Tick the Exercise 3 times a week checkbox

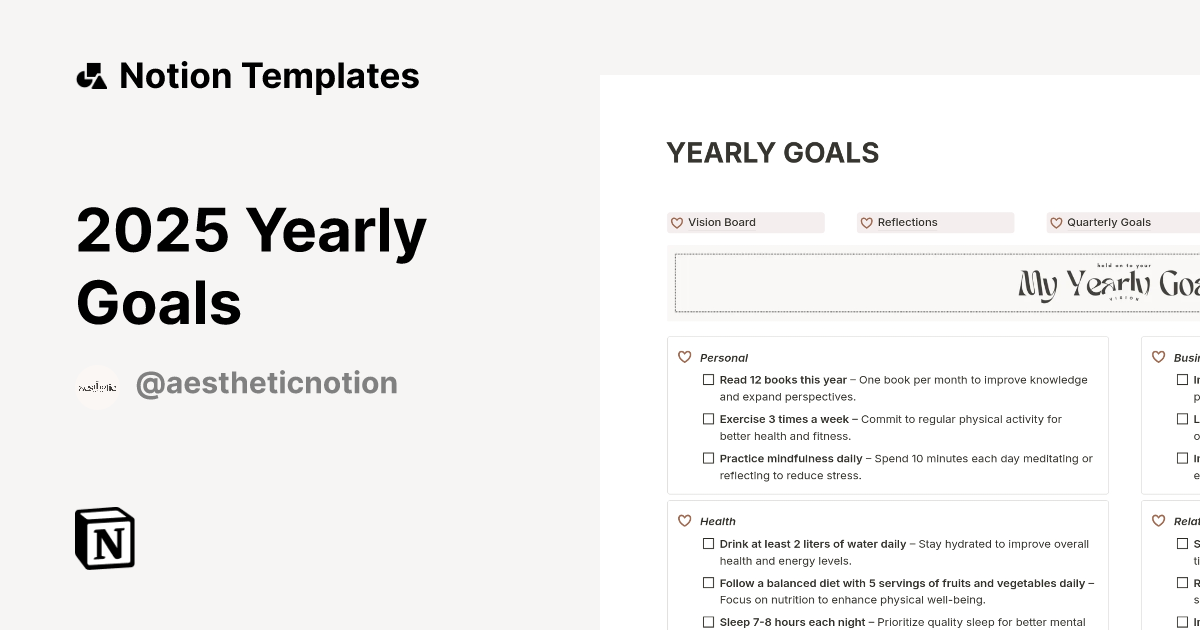[708, 419]
